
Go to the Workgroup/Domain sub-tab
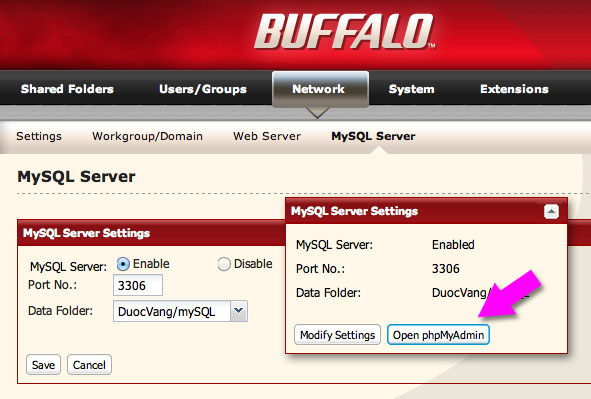click(x=147, y=136)
